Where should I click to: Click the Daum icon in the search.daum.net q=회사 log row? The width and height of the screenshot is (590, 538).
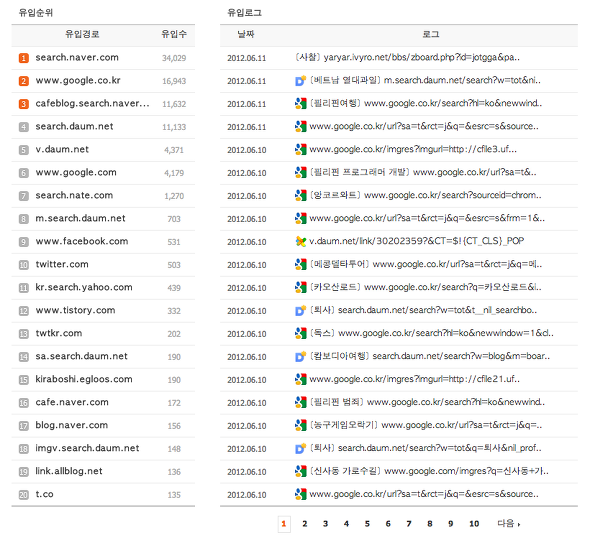point(300,448)
